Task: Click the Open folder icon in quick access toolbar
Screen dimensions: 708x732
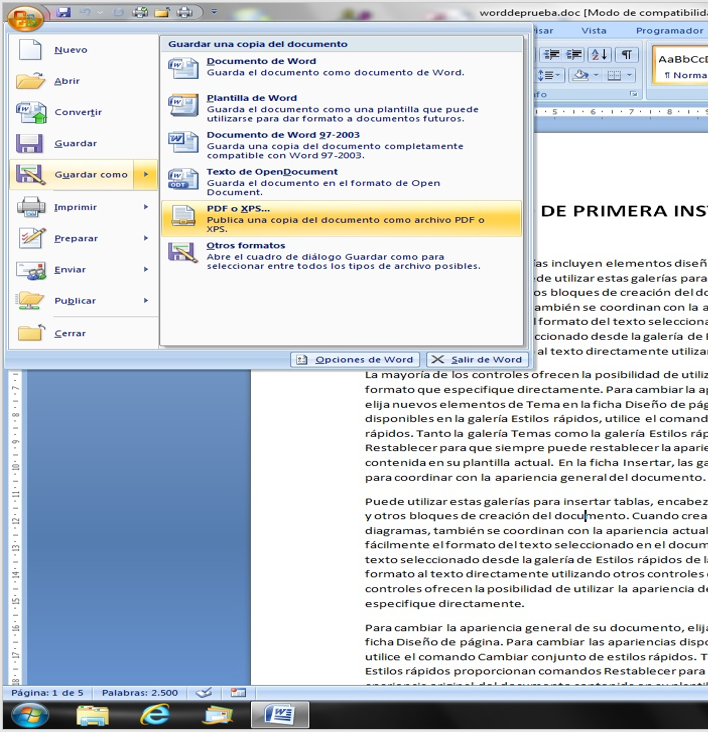Action: (x=162, y=12)
